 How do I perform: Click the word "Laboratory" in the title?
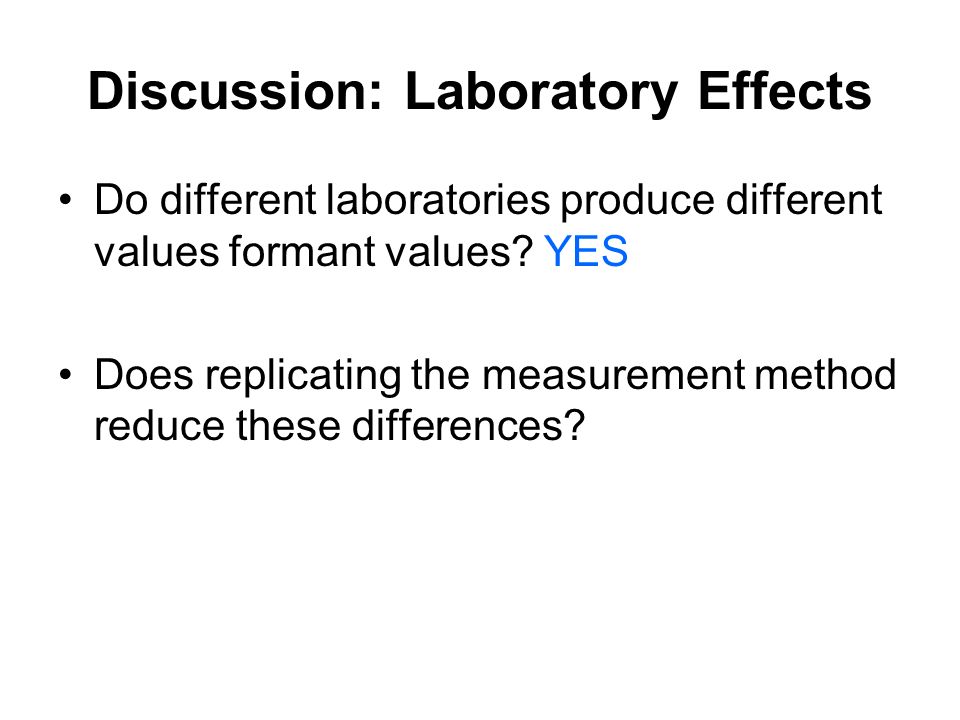click(542, 93)
